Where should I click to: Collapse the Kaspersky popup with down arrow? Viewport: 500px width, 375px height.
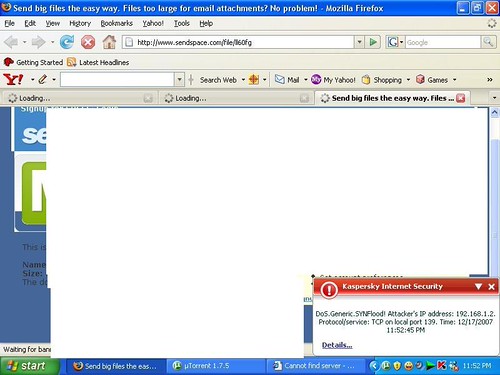click(x=478, y=287)
